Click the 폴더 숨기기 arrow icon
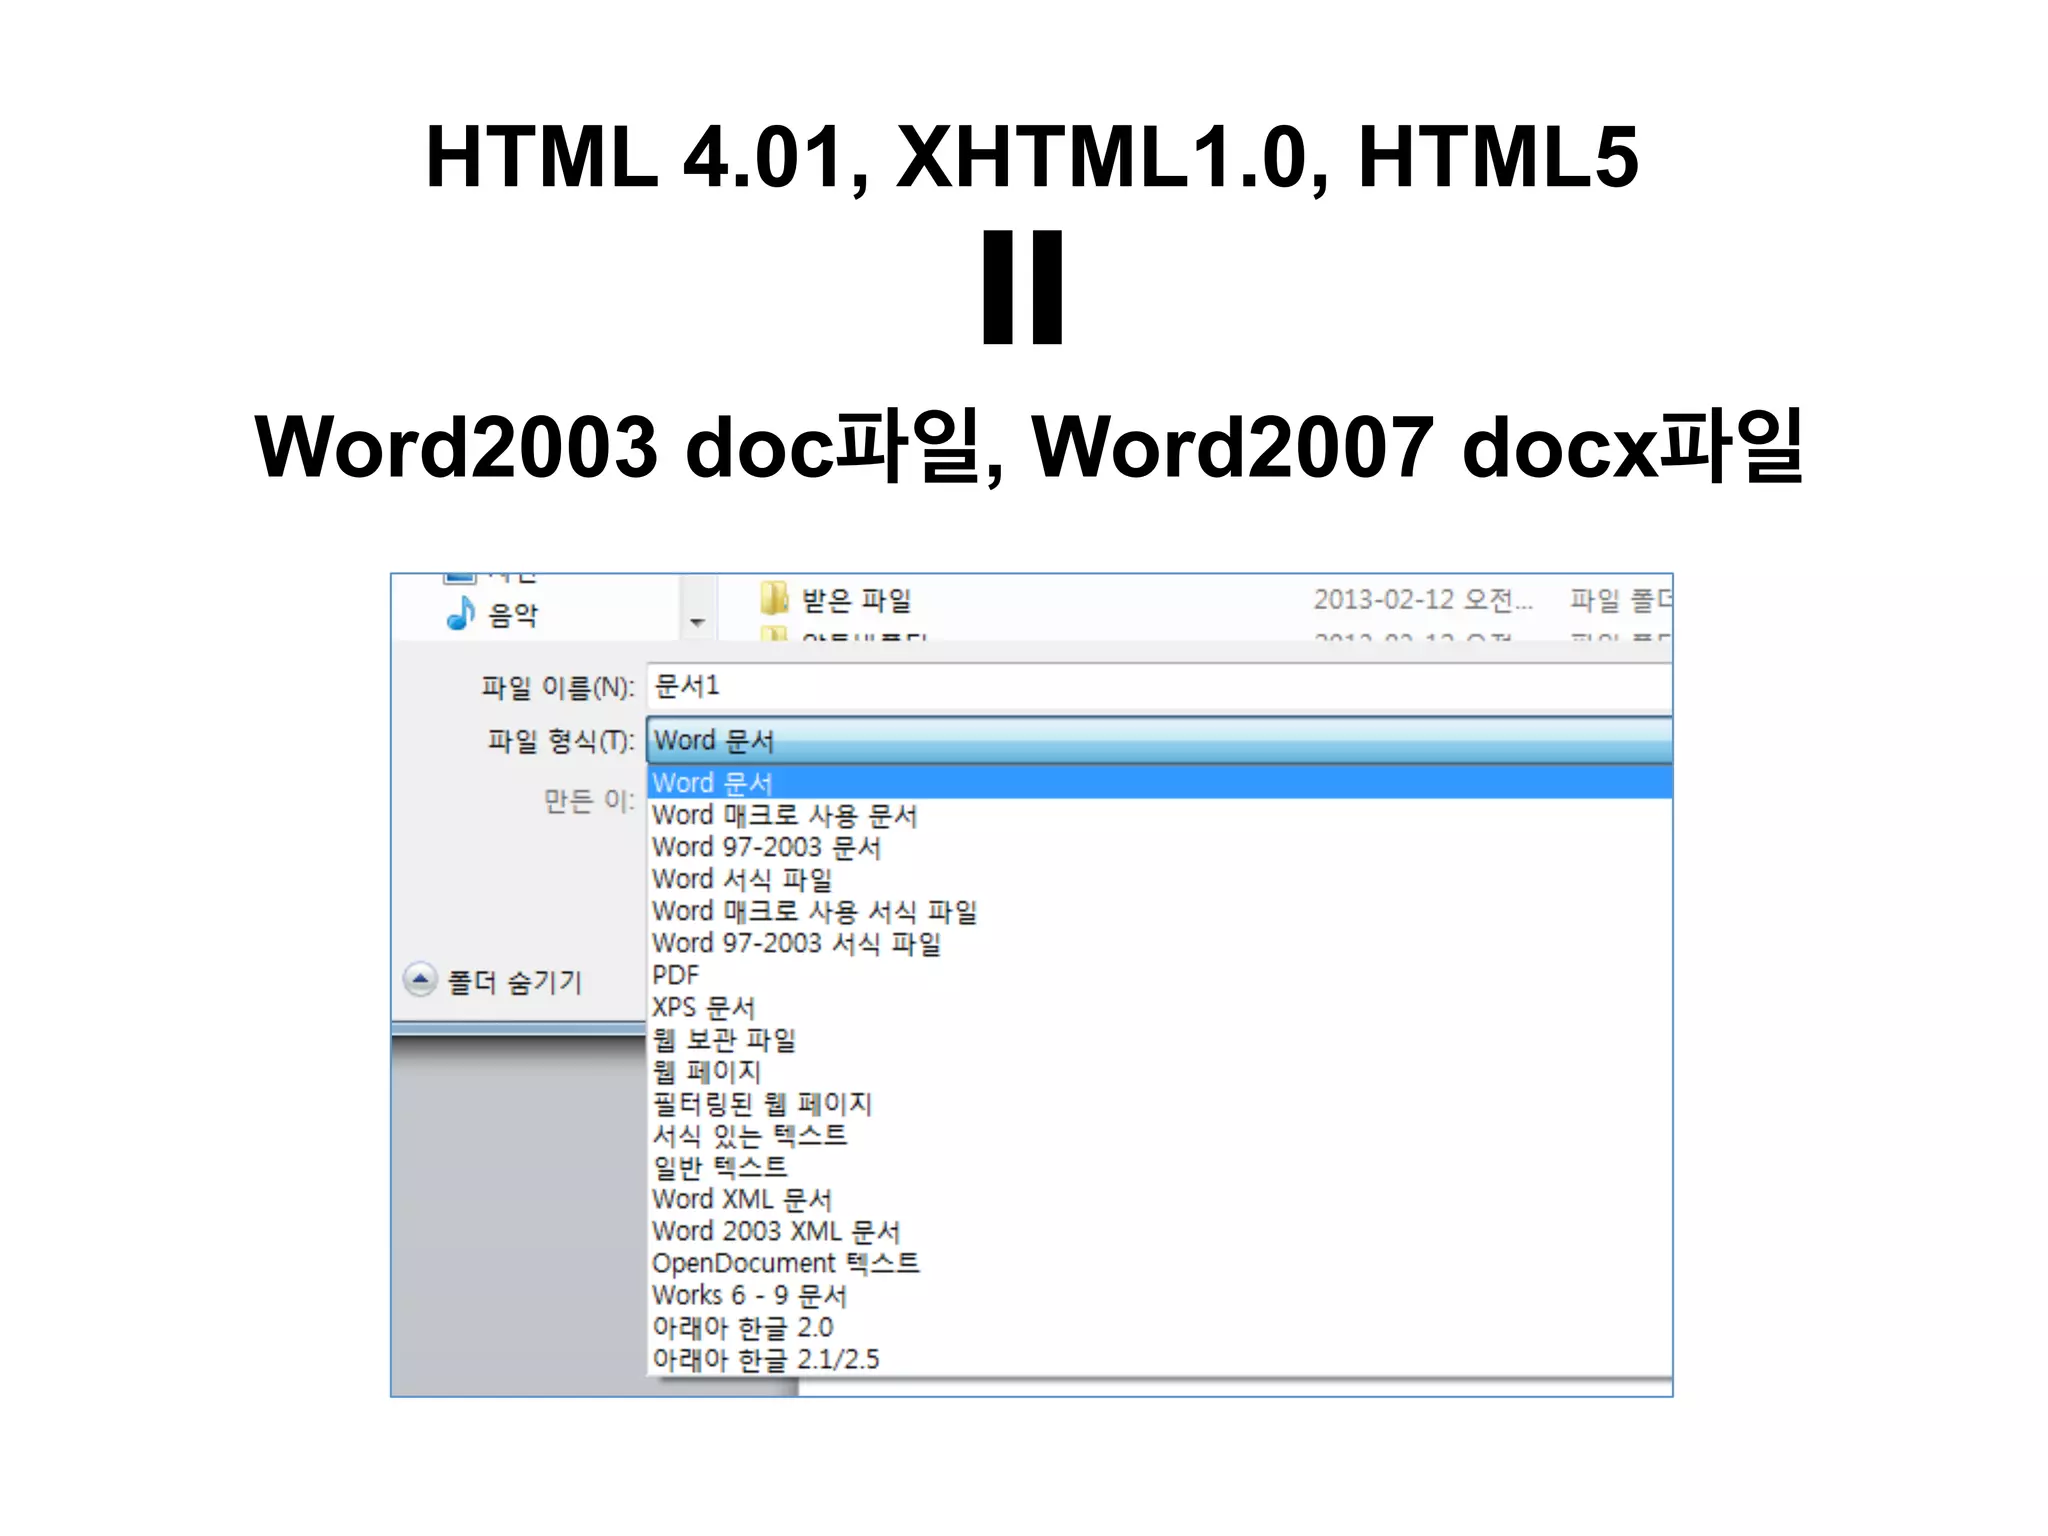 pos(420,979)
